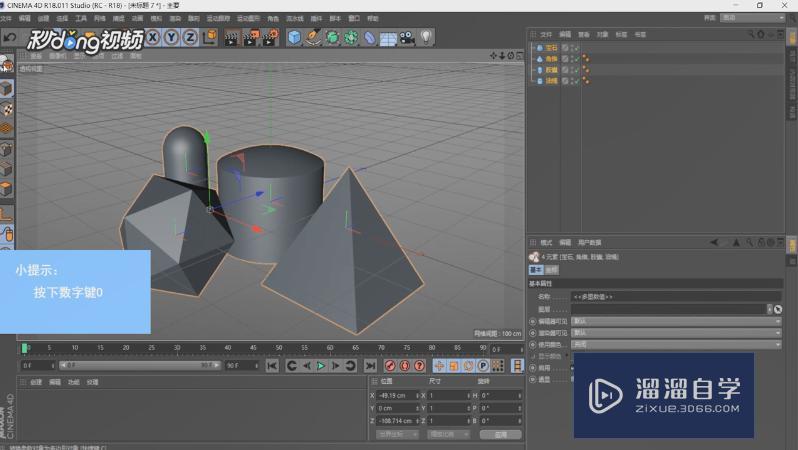This screenshot has height=450, width=798.
Task: Select the pyramid object (second) in object manager
Action: click(x=551, y=59)
